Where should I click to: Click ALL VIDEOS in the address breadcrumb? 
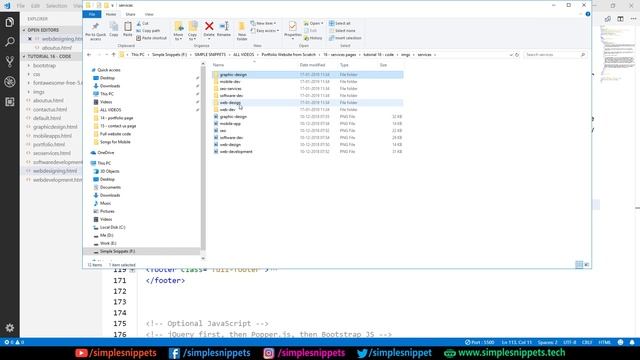point(244,55)
